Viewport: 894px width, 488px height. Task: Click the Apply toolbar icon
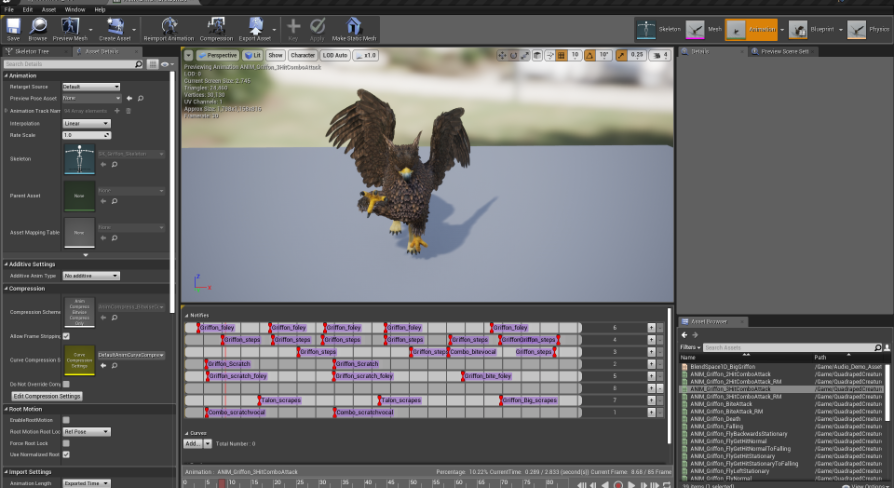point(317,29)
